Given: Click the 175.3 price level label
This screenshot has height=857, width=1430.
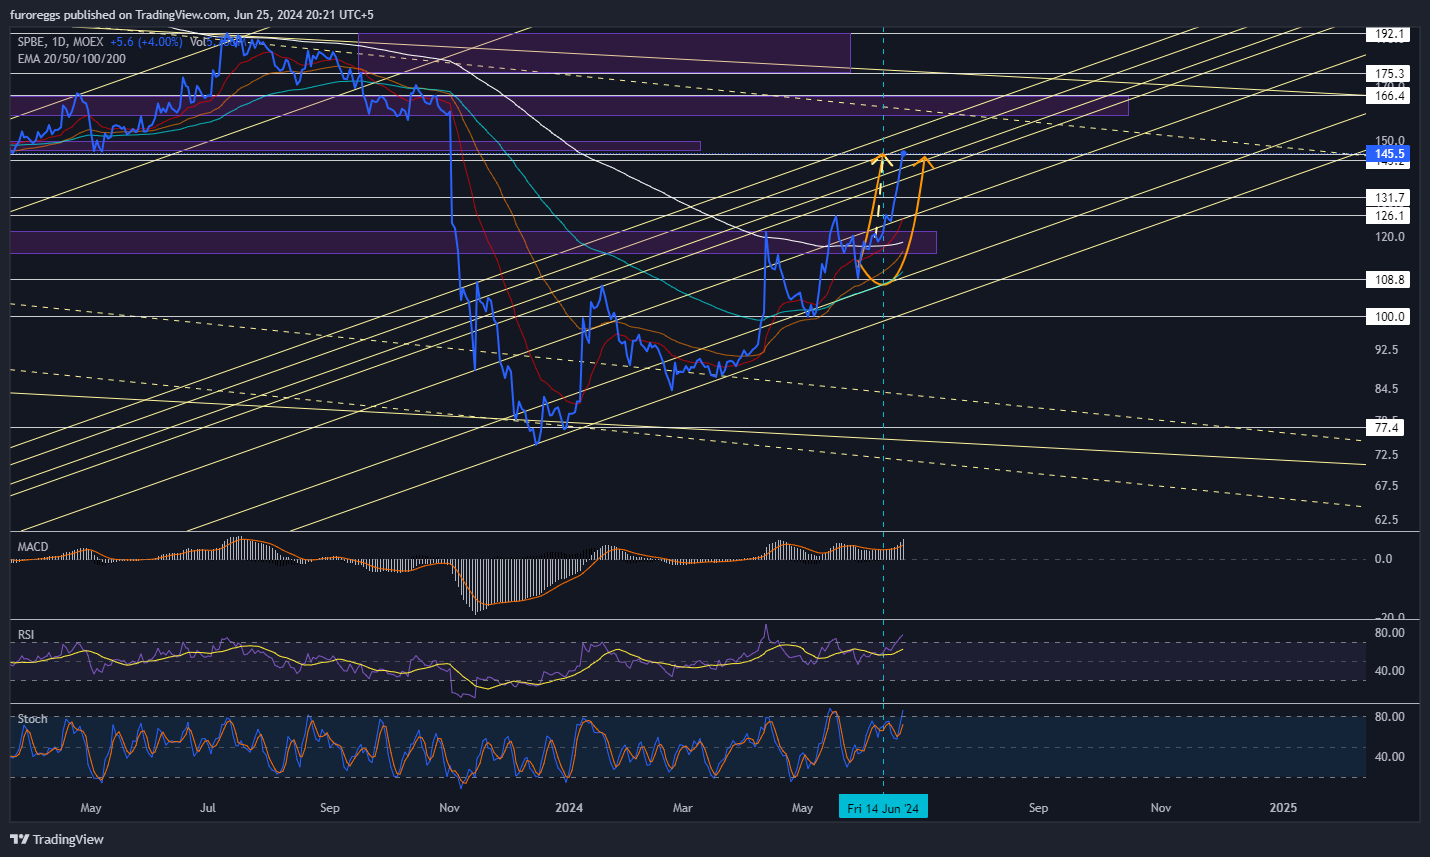Looking at the screenshot, I should [1389, 74].
